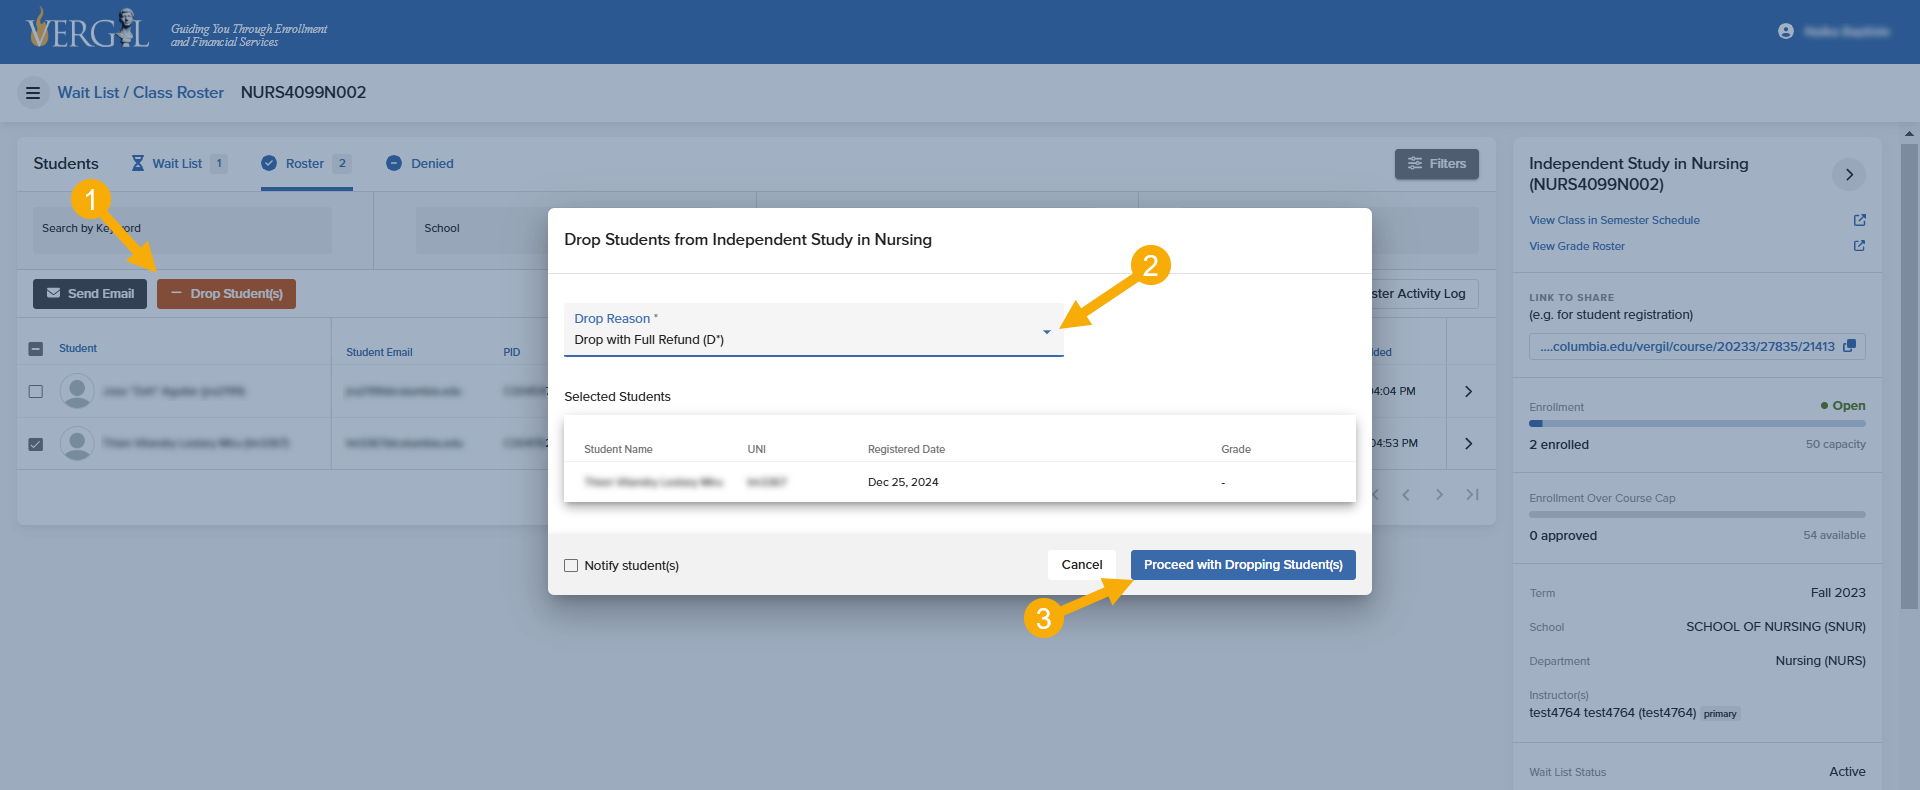Sort by Student column header

click(78, 349)
